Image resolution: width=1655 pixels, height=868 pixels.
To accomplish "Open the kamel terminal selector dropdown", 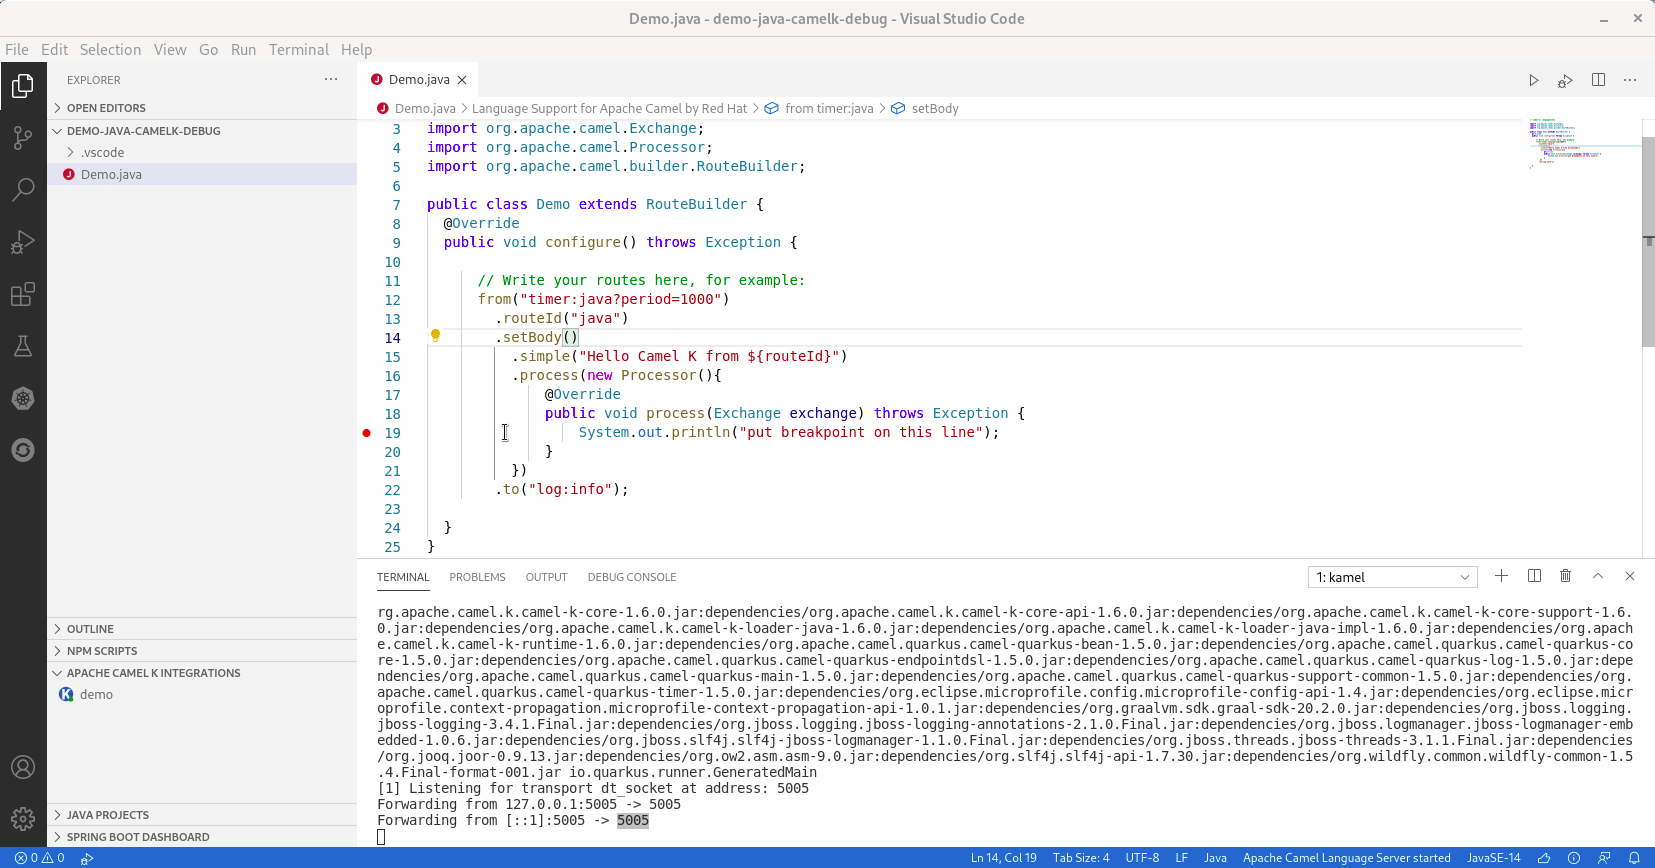I will pyautogui.click(x=1392, y=577).
